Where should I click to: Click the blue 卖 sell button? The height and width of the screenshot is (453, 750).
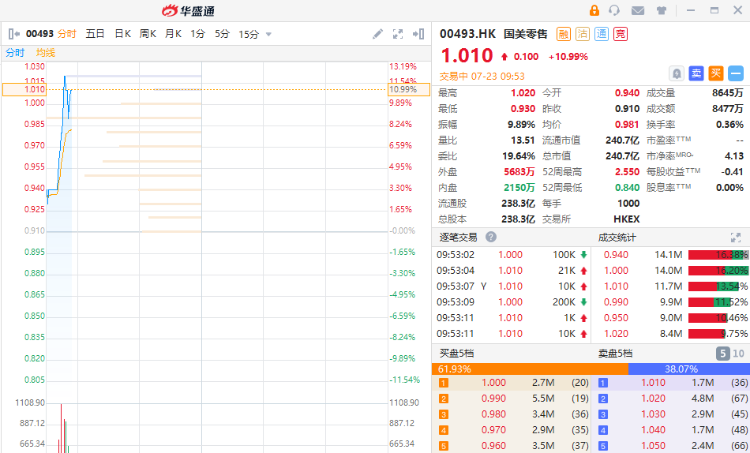coord(696,73)
